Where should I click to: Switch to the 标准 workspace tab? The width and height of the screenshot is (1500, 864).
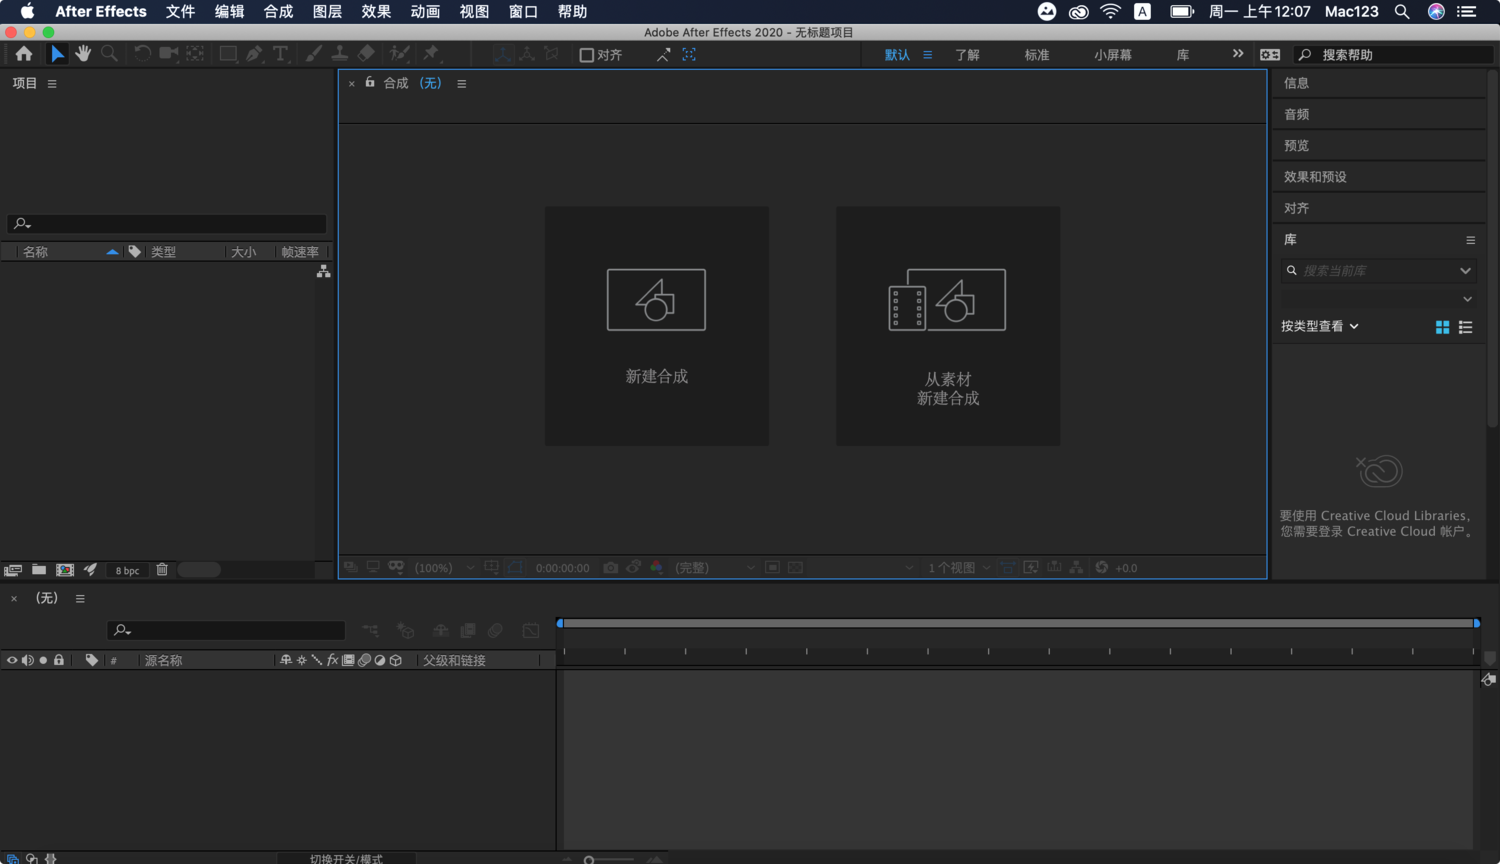tap(1037, 55)
